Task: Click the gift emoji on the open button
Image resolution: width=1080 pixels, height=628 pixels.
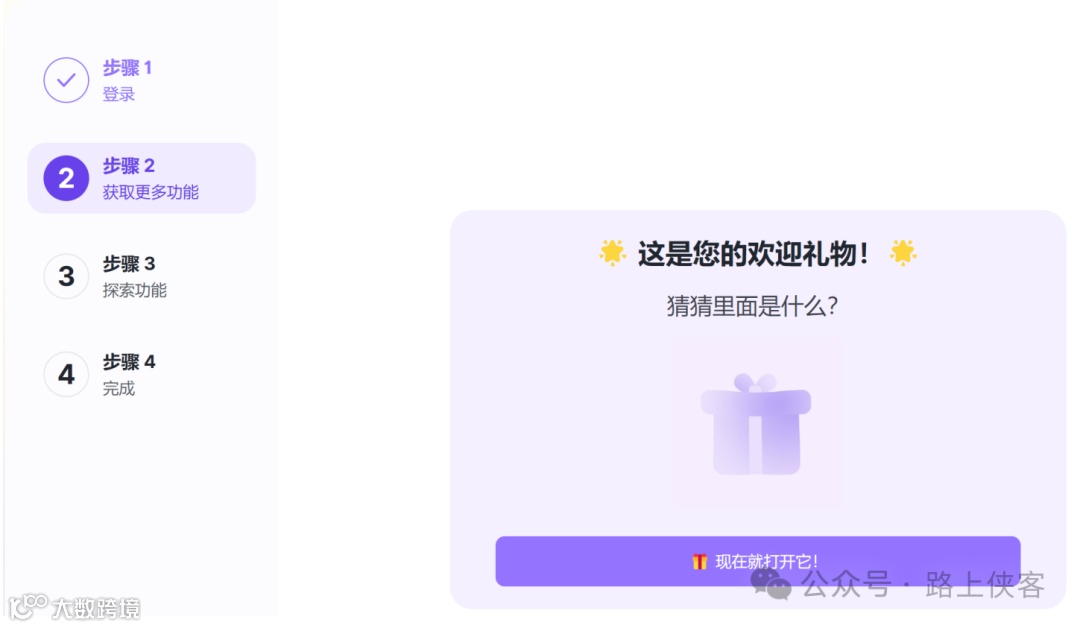Action: (x=700, y=562)
